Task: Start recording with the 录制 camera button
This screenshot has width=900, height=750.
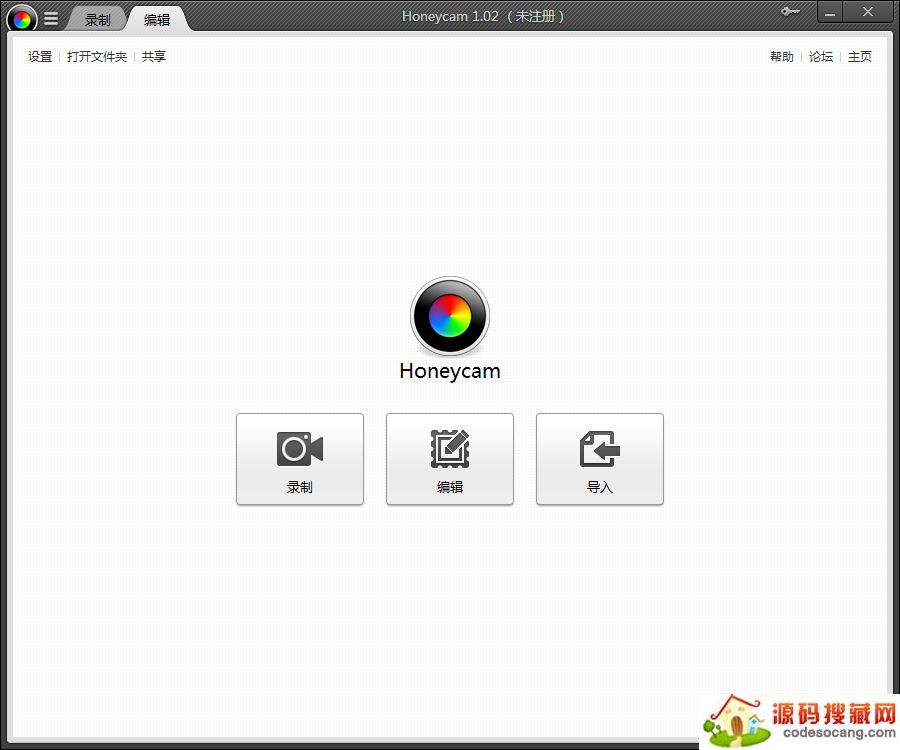Action: pos(300,459)
